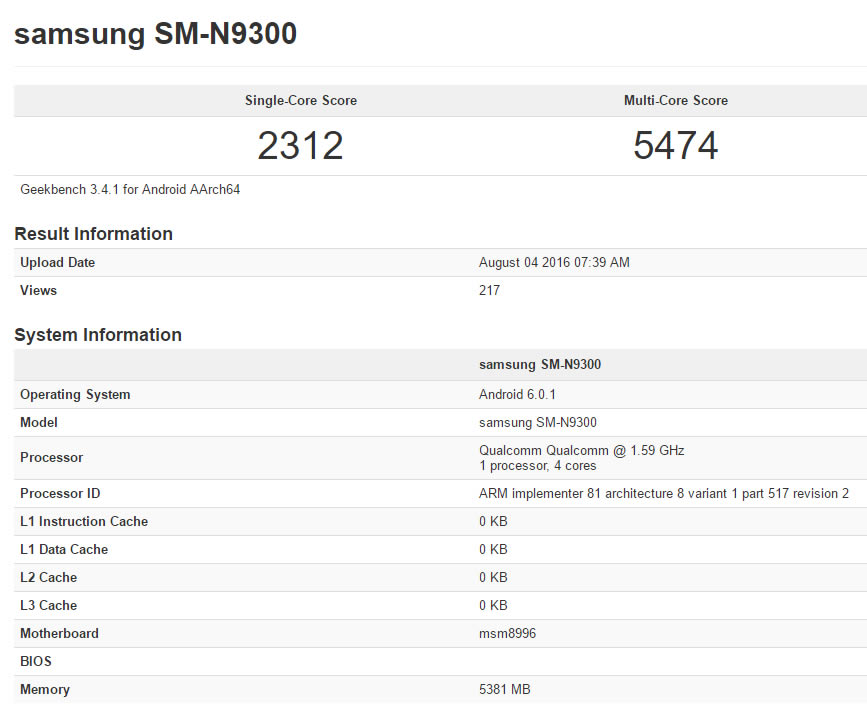Click the Views count 217
Image resolution: width=867 pixels, height=715 pixels.
pos(489,291)
